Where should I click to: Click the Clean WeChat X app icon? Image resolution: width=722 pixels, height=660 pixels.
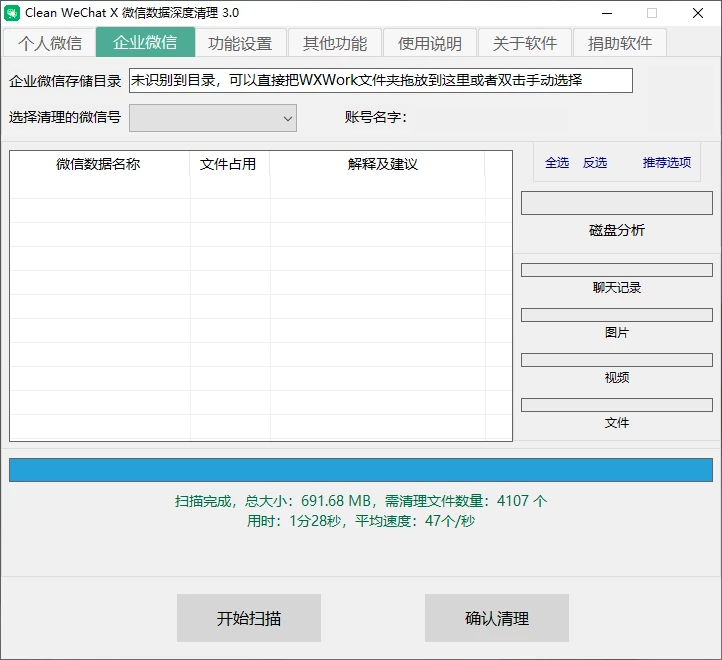point(13,13)
